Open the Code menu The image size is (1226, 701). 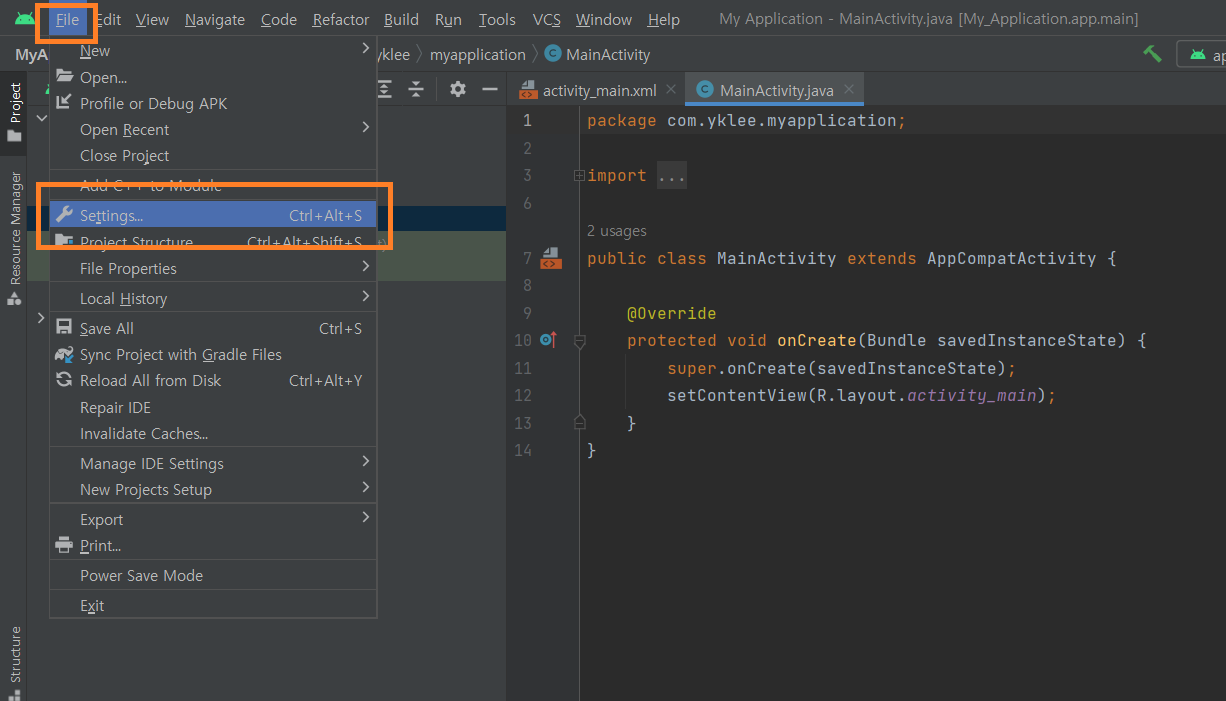pos(279,20)
